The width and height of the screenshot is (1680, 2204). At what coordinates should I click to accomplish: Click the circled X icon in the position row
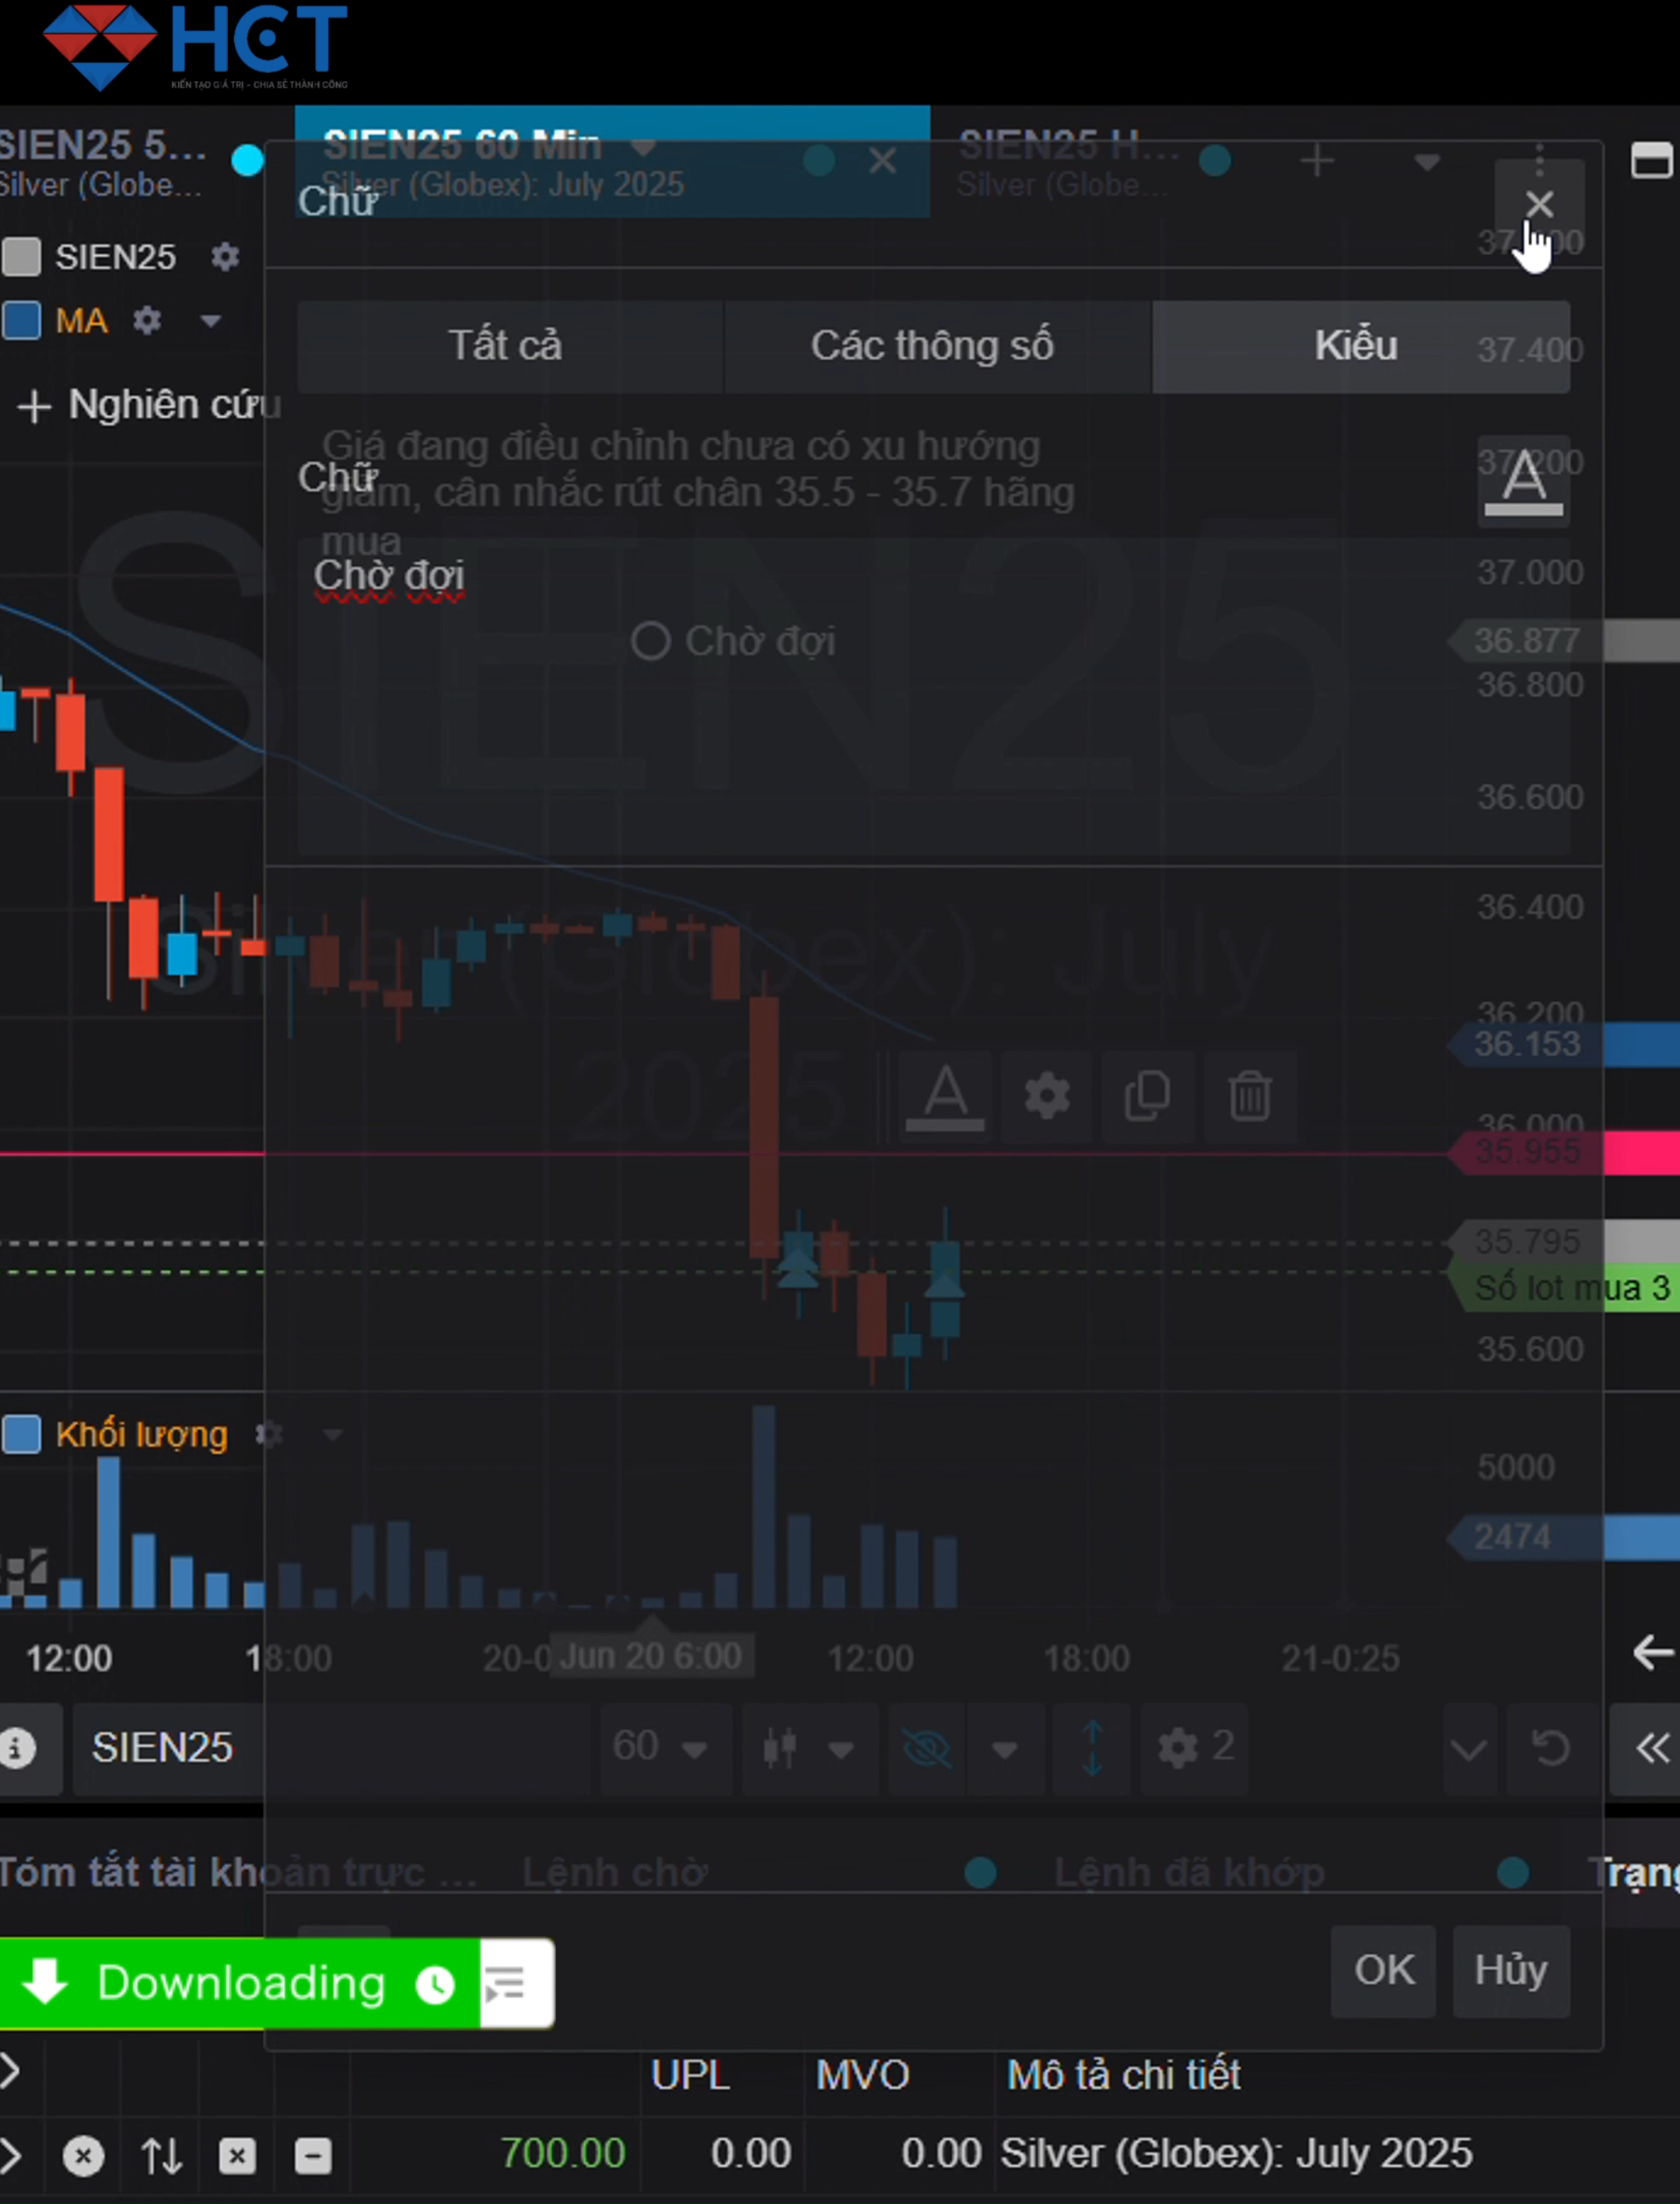[x=83, y=2156]
